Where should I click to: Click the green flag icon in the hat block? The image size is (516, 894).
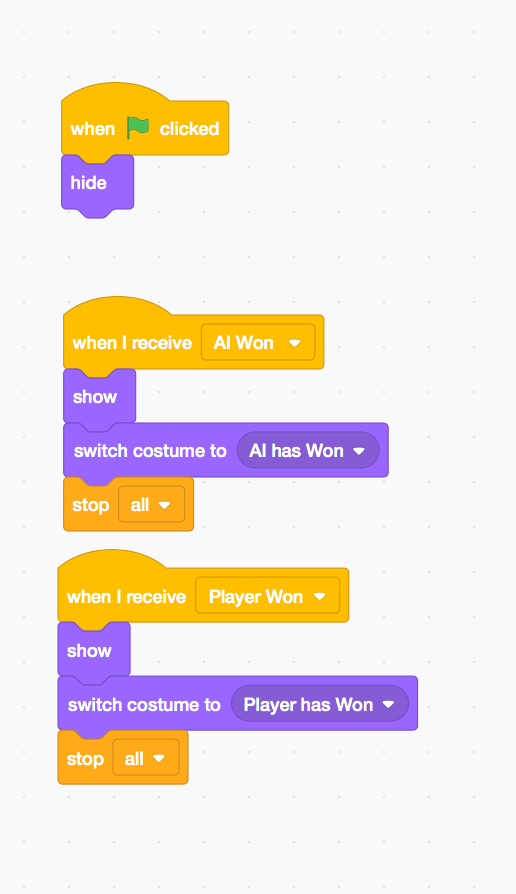[x=137, y=128]
